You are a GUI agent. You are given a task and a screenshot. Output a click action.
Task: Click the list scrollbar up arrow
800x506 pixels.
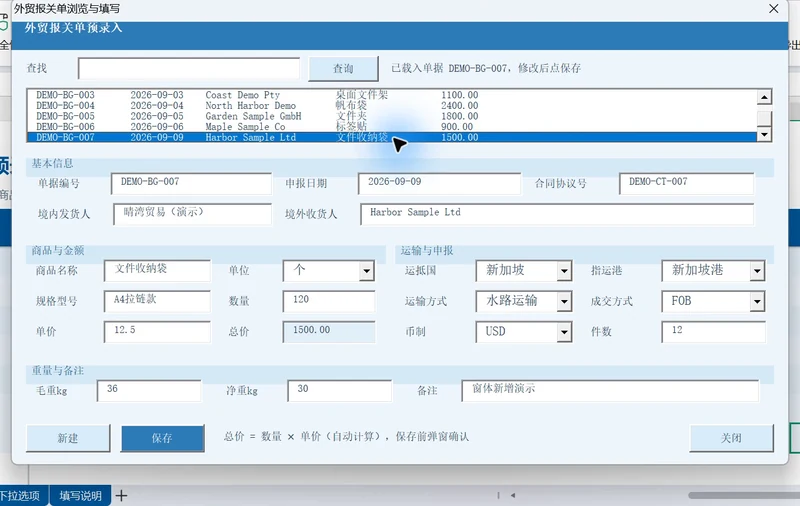[764, 96]
